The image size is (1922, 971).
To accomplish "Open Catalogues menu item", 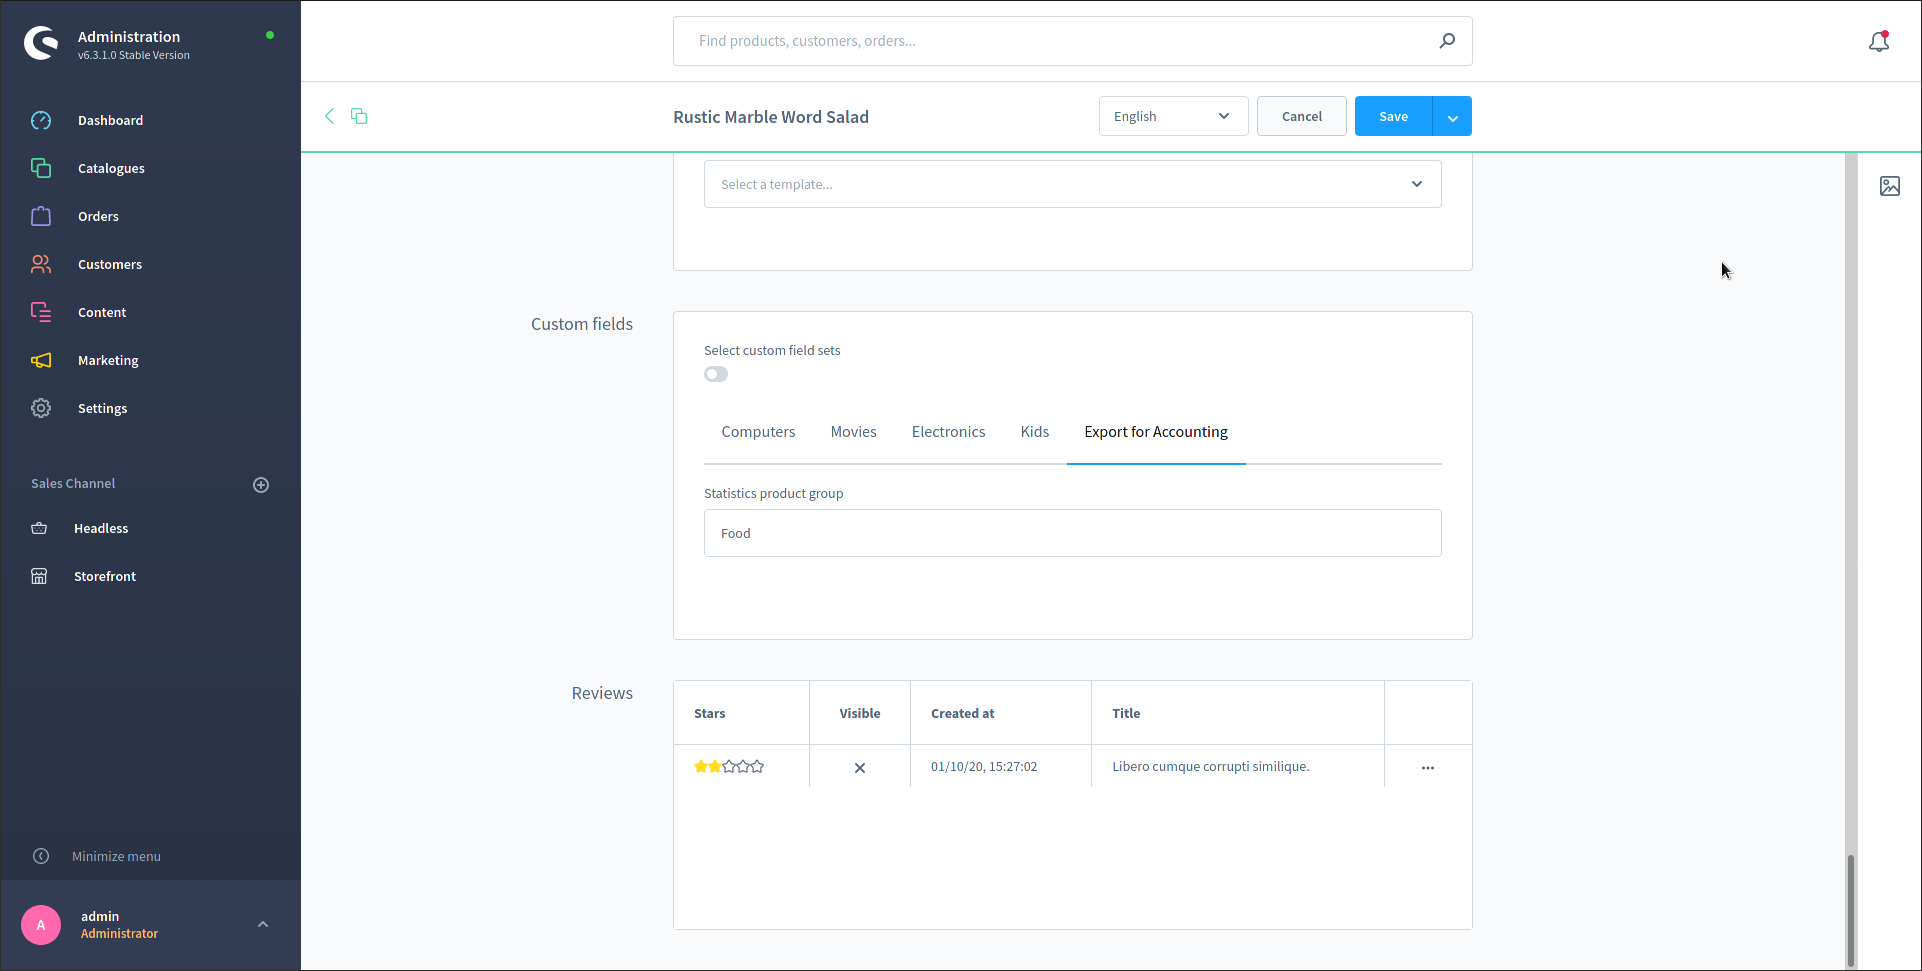I will [x=111, y=168].
